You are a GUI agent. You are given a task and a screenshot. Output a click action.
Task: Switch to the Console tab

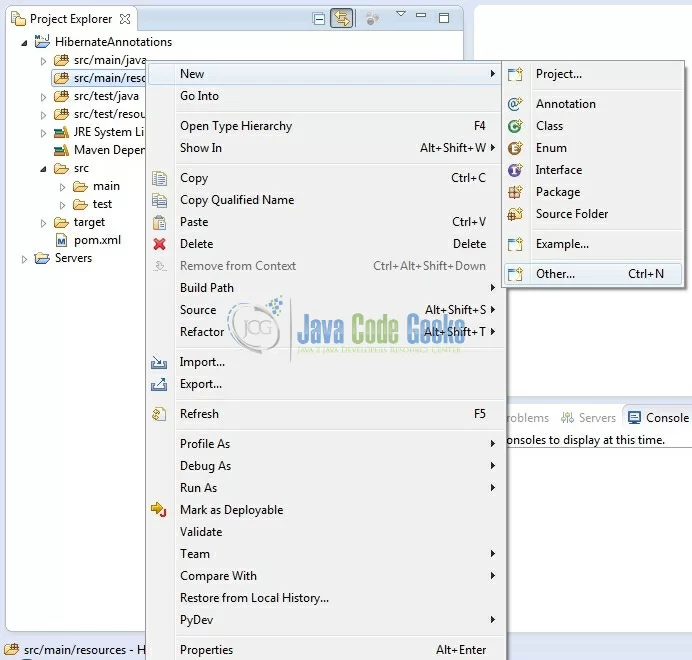click(x=658, y=418)
